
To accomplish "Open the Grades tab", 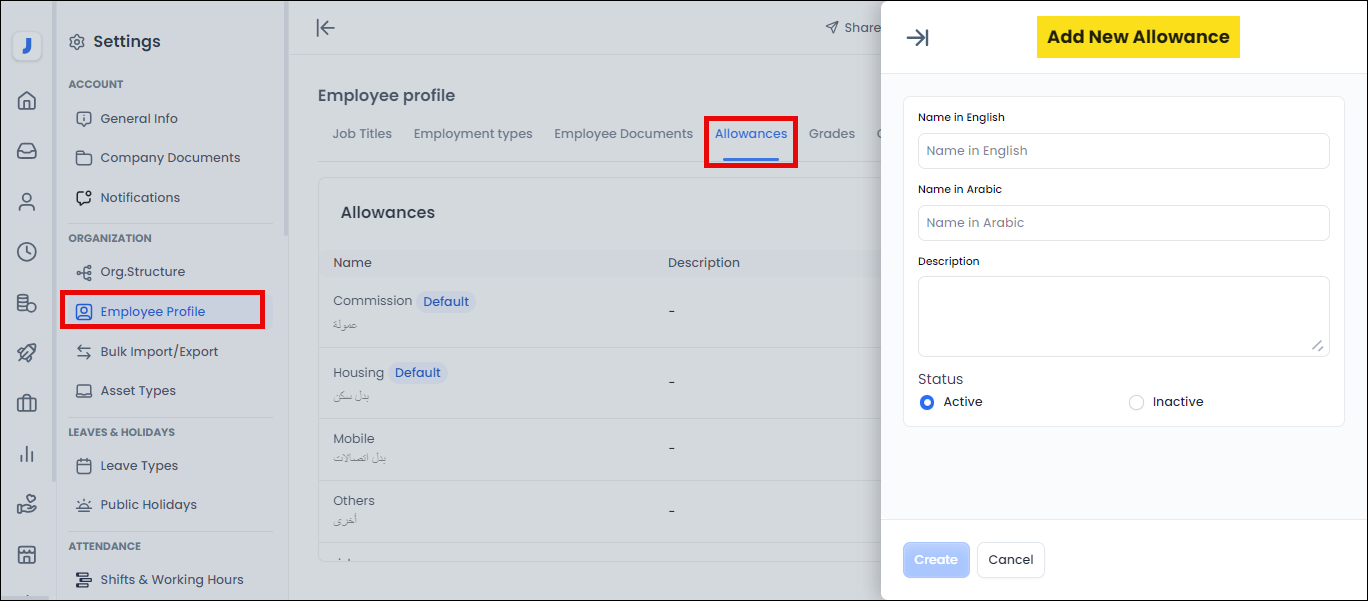I will (831, 134).
